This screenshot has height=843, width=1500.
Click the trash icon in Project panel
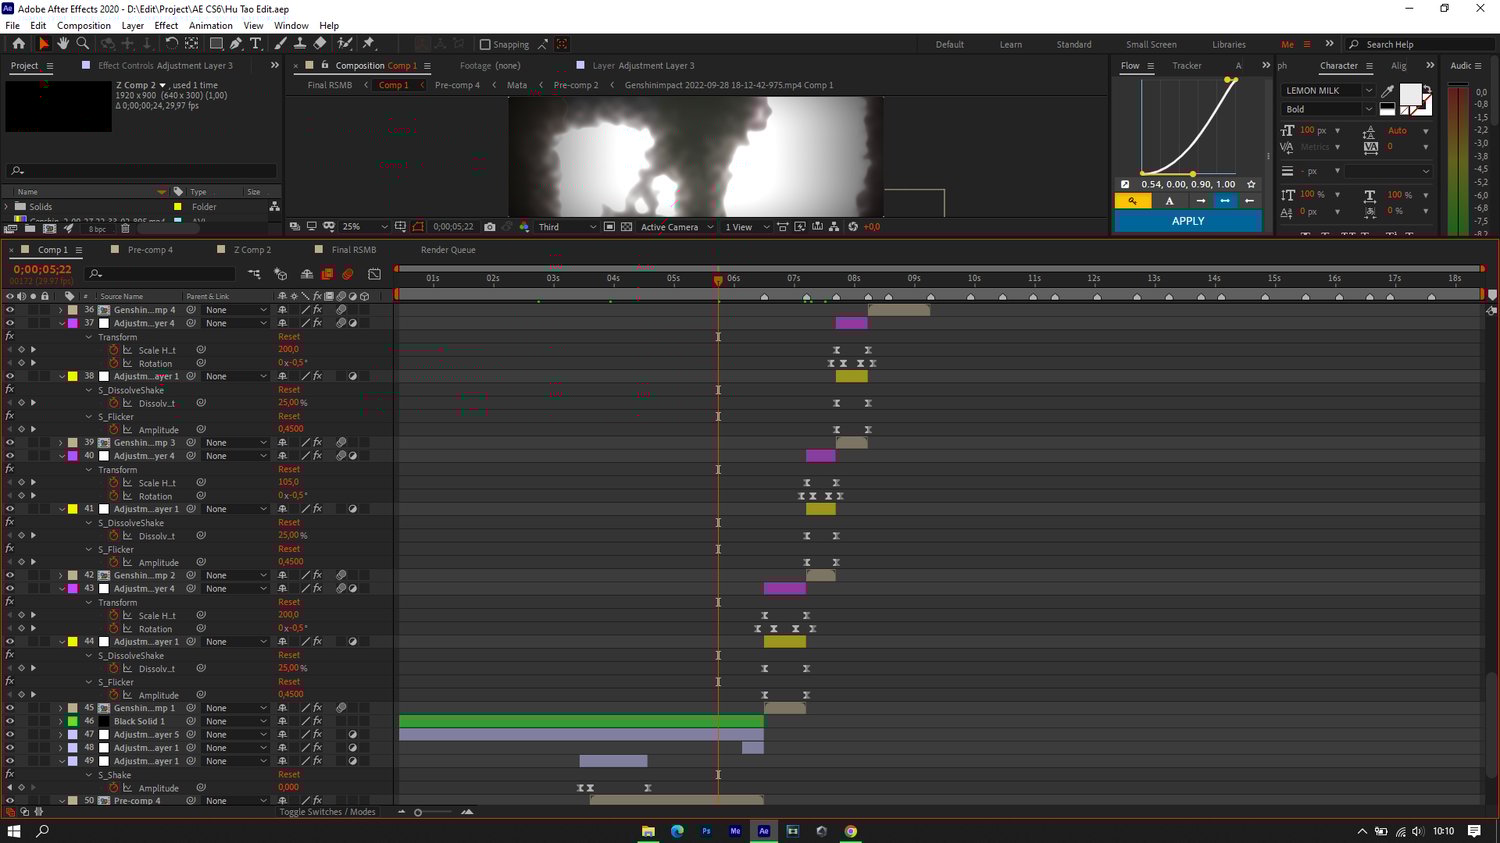pyautogui.click(x=125, y=229)
